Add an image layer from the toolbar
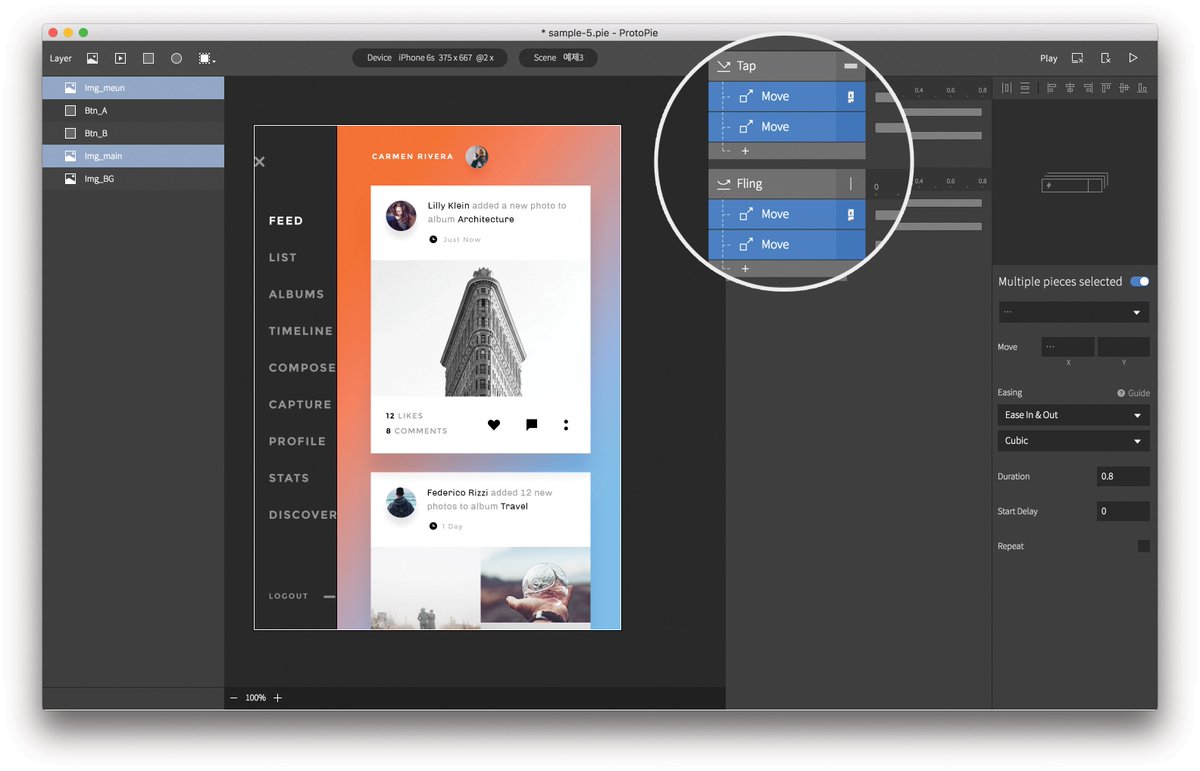Screen dimensions: 1200x771 92,59
